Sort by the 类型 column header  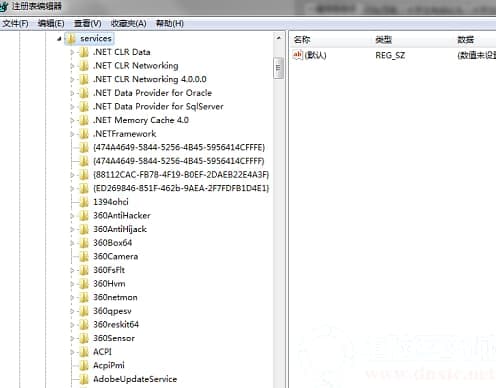tap(383, 40)
